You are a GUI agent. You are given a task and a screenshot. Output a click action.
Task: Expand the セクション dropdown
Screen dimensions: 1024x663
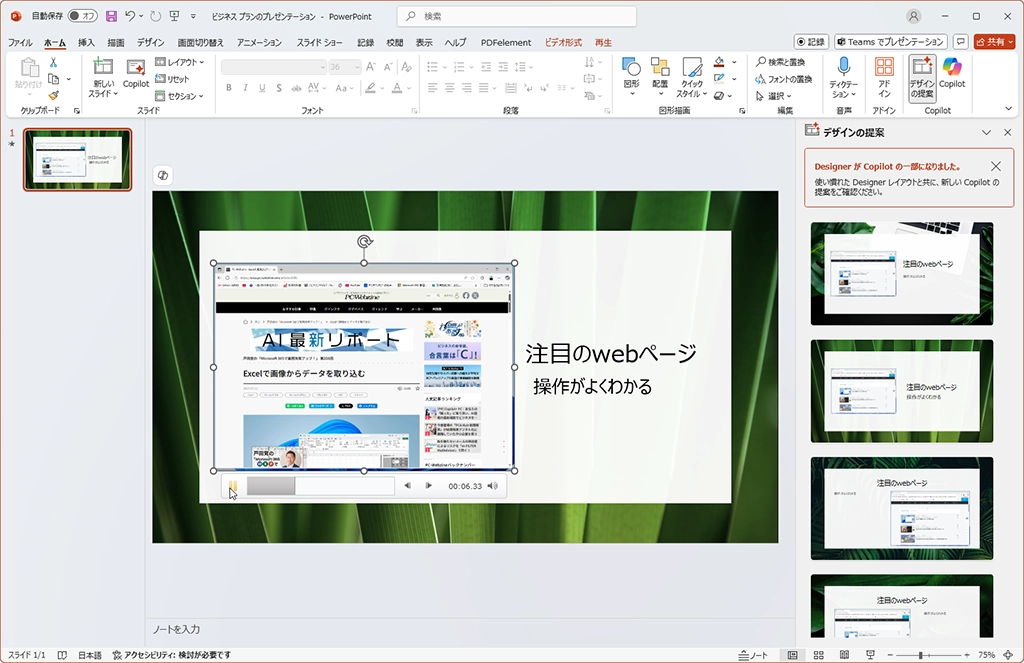pyautogui.click(x=180, y=96)
